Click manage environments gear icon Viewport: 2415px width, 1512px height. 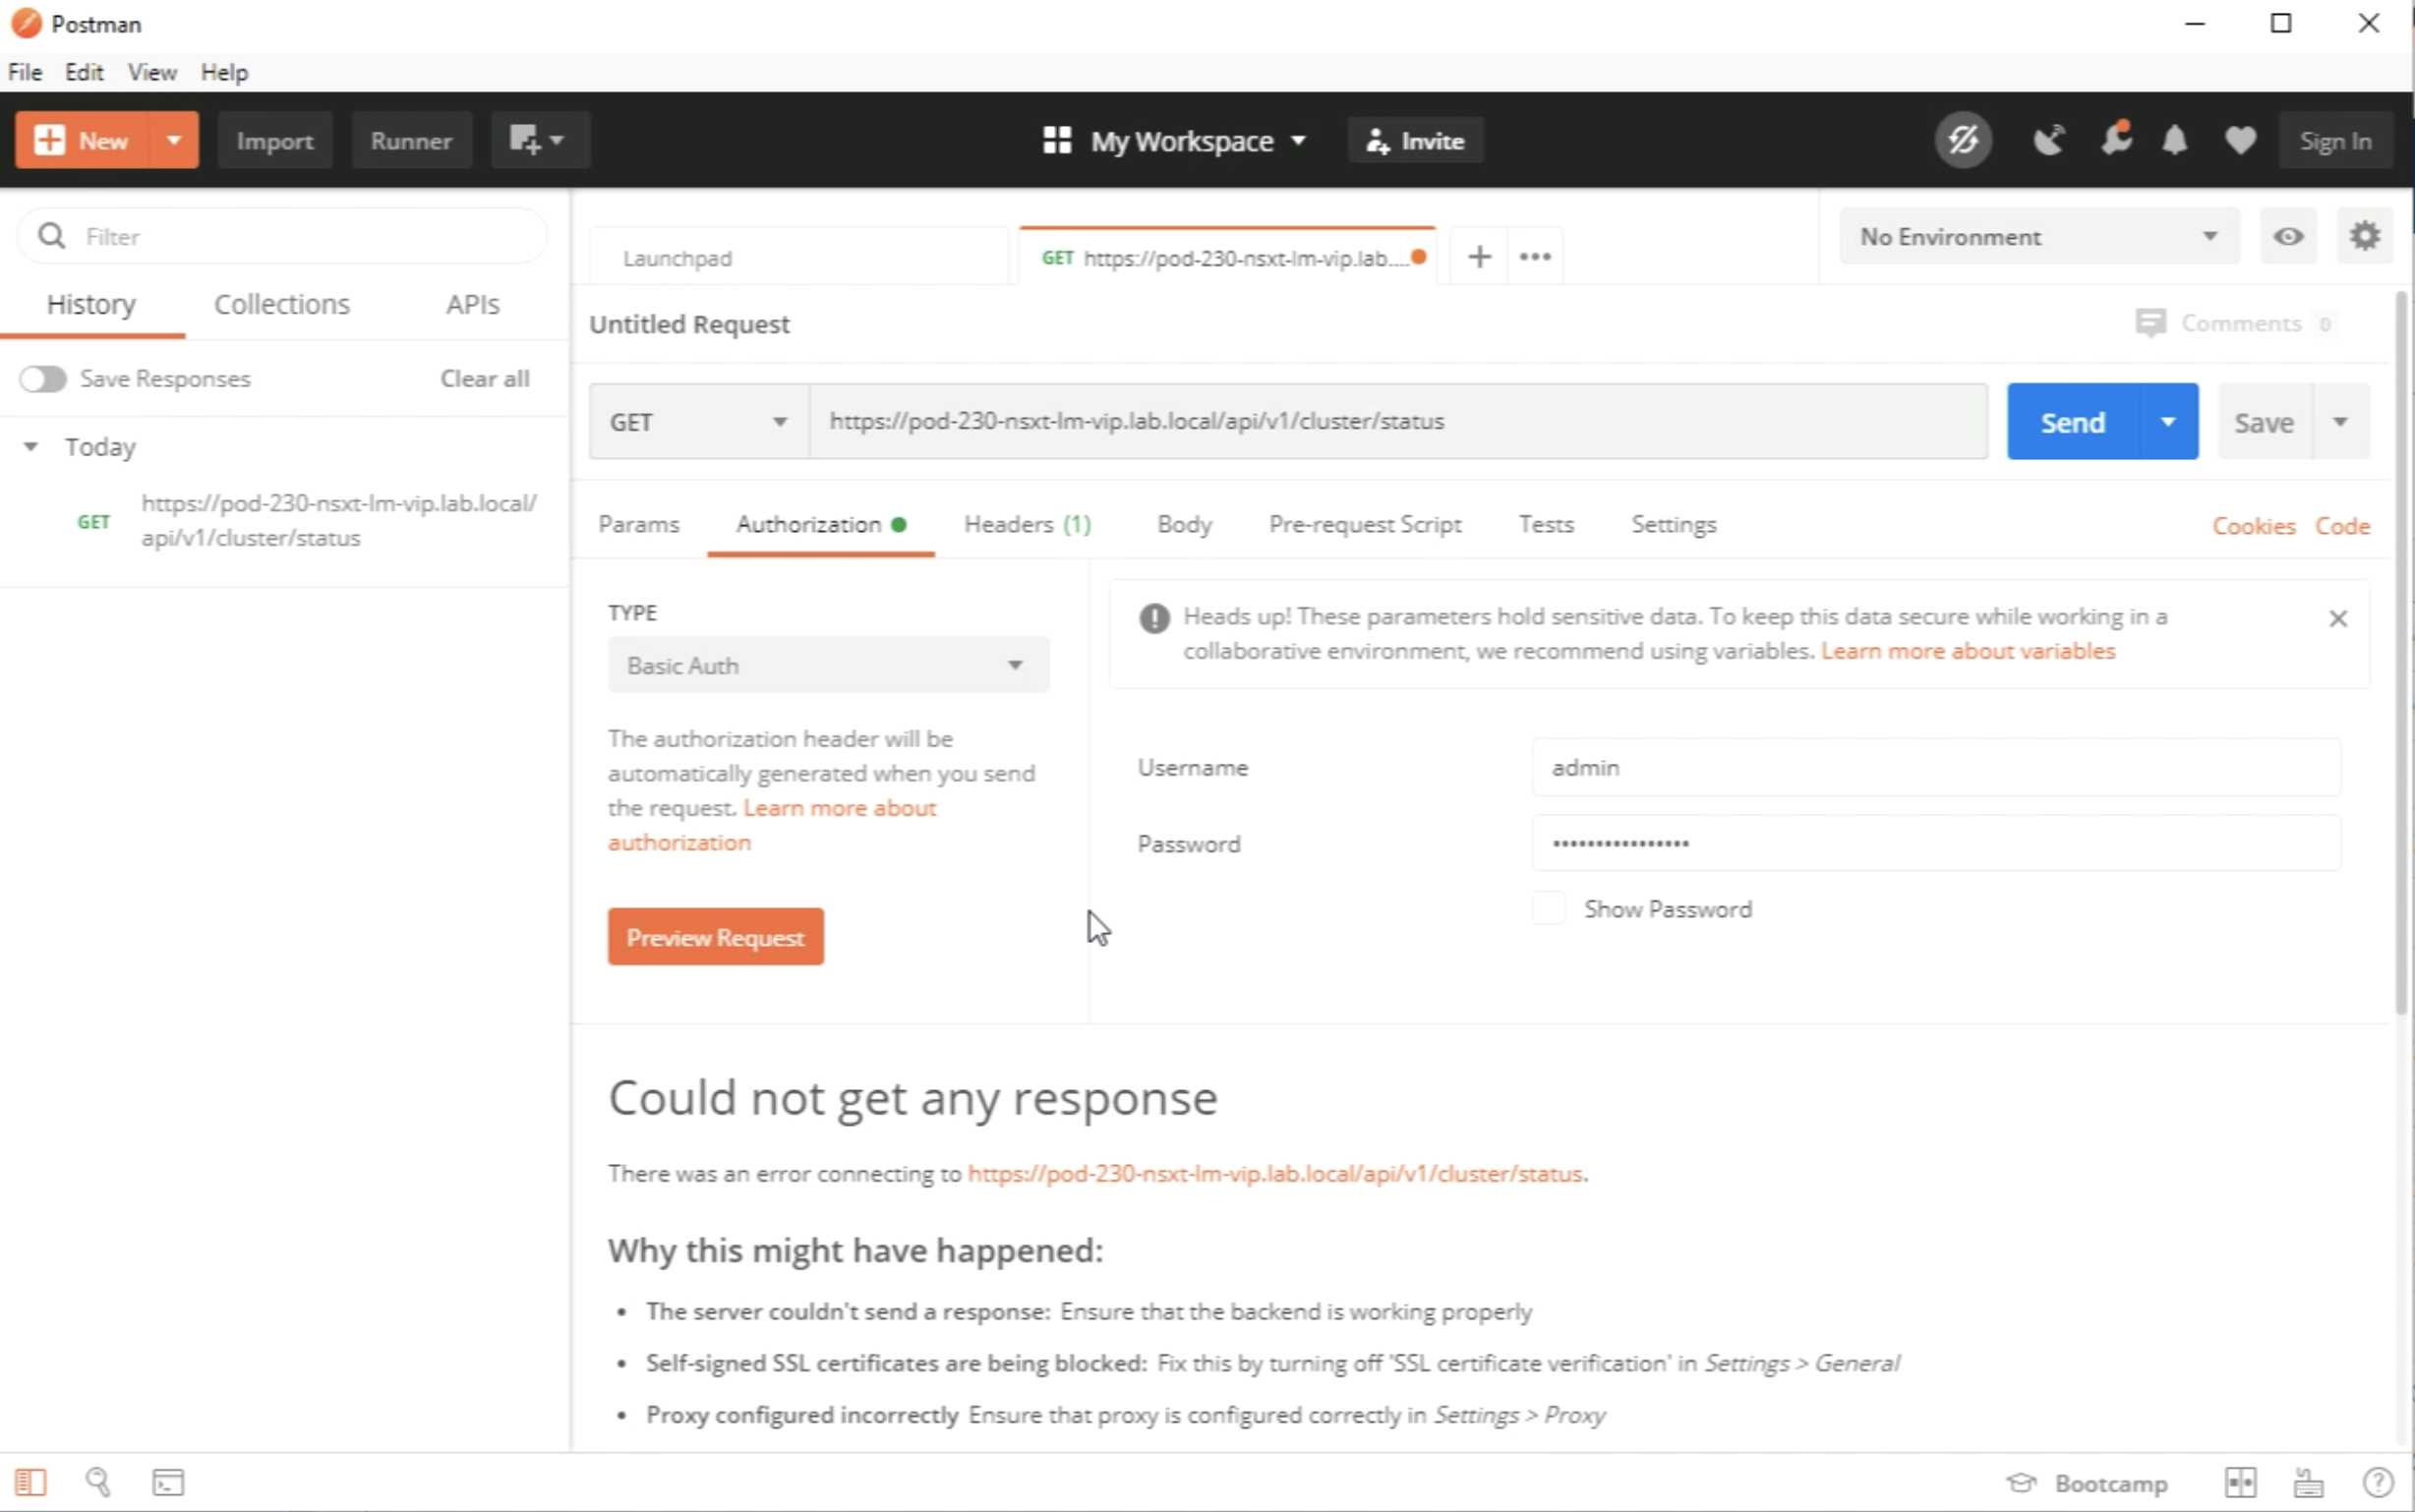point(2364,237)
